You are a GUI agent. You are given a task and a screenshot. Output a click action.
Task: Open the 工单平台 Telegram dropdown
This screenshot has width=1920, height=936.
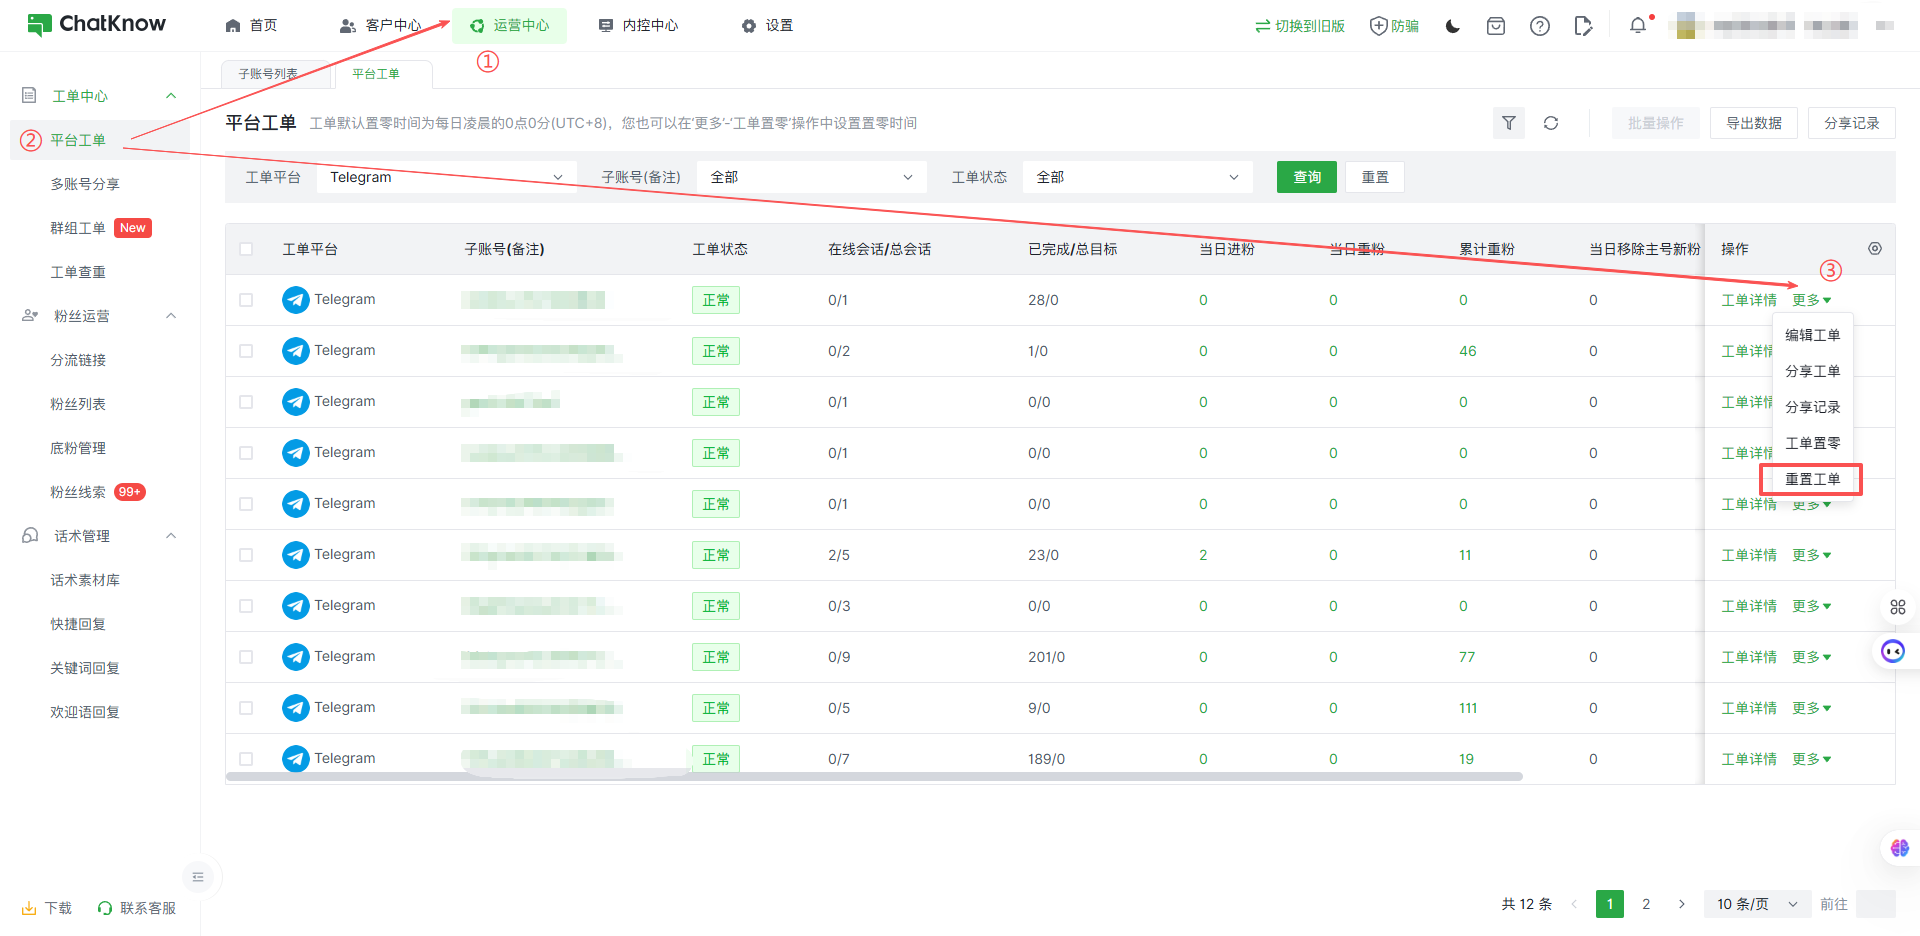pyautogui.click(x=446, y=177)
